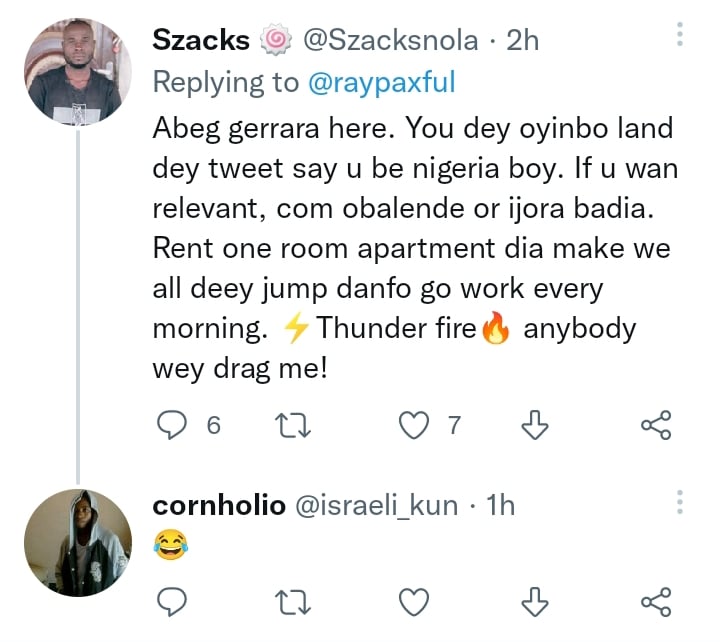Like cornholio's reply
720x642 pixels.
pos(413,601)
